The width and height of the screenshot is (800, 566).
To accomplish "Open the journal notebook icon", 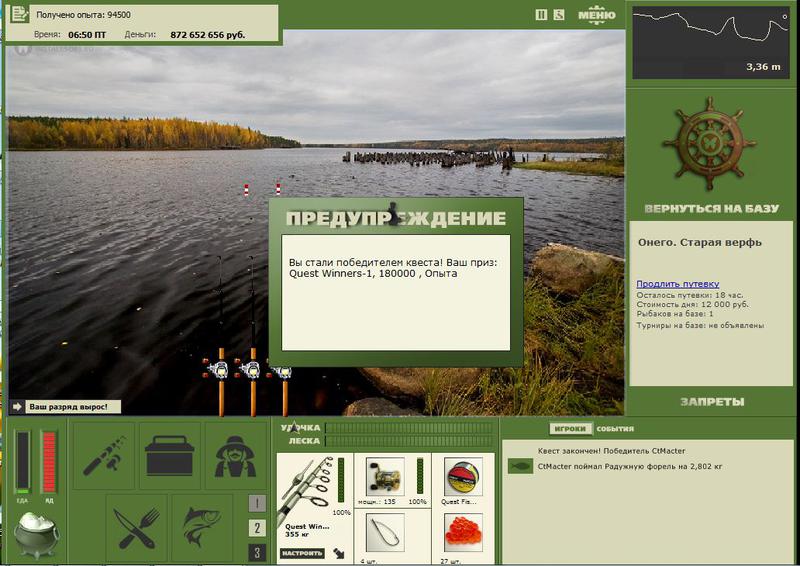I will coord(19,14).
